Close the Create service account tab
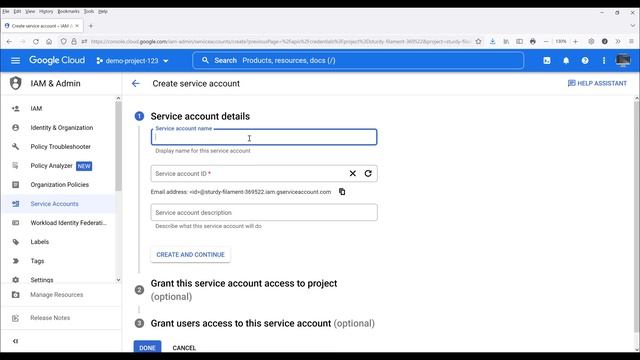The image size is (640, 360). point(77,26)
